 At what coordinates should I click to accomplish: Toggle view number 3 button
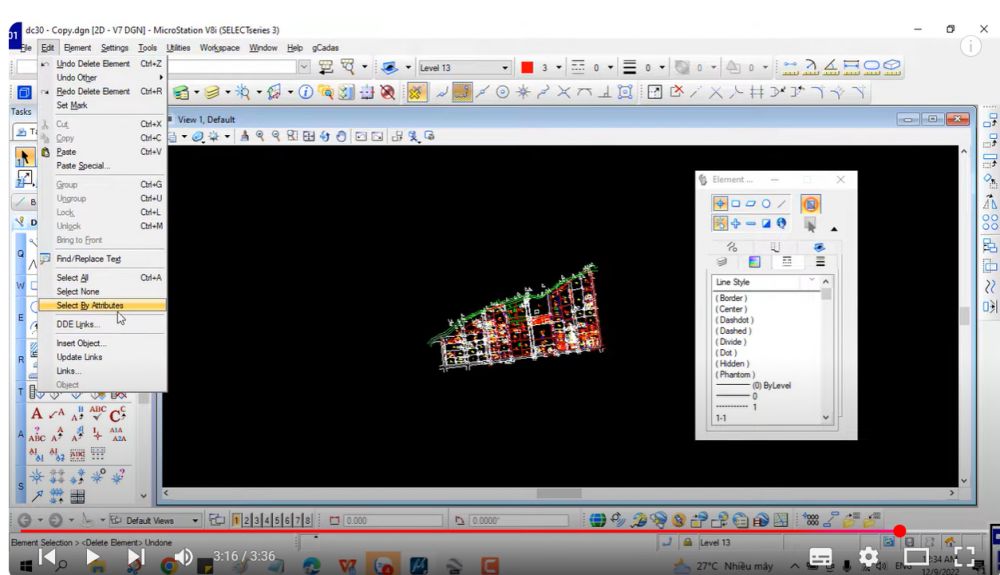[256, 520]
